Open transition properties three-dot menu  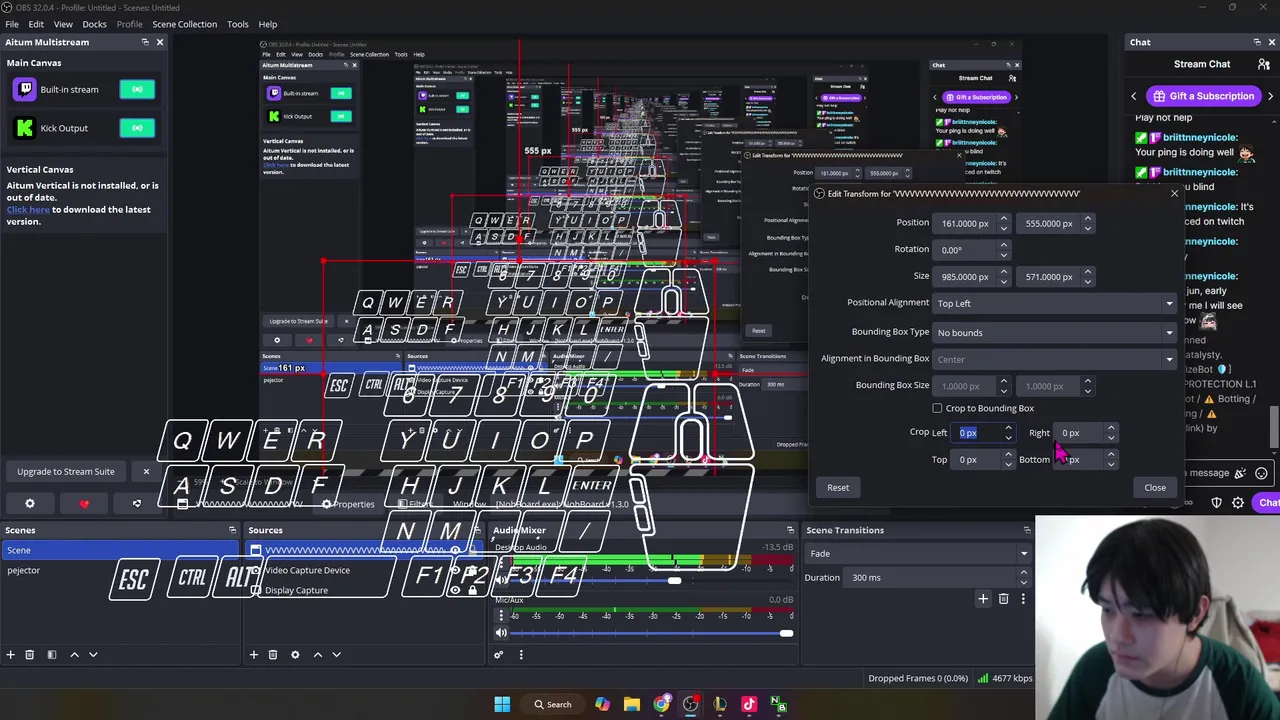click(1024, 598)
